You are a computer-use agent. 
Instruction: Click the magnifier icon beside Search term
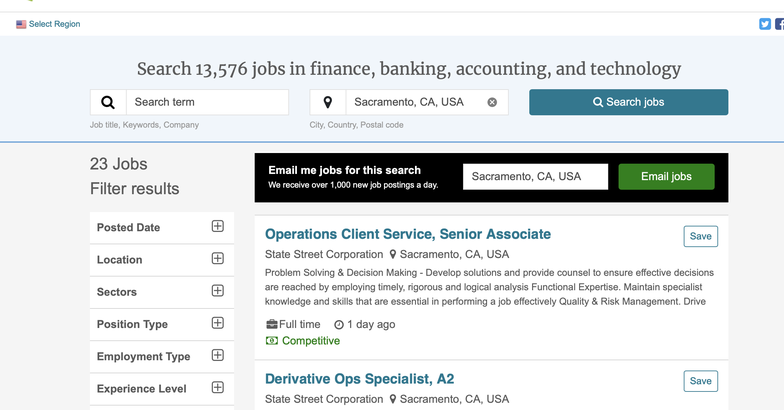pyautogui.click(x=108, y=102)
